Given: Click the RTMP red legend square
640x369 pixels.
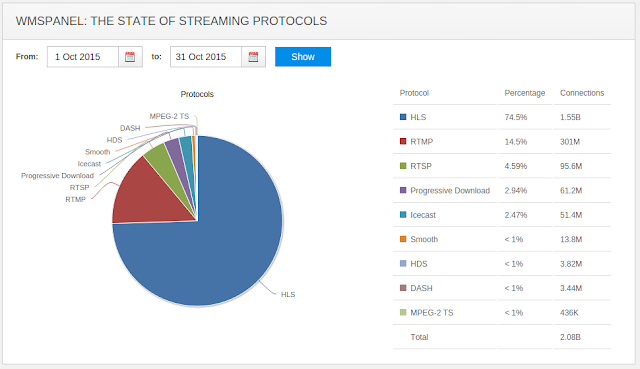Looking at the screenshot, I should point(403,141).
